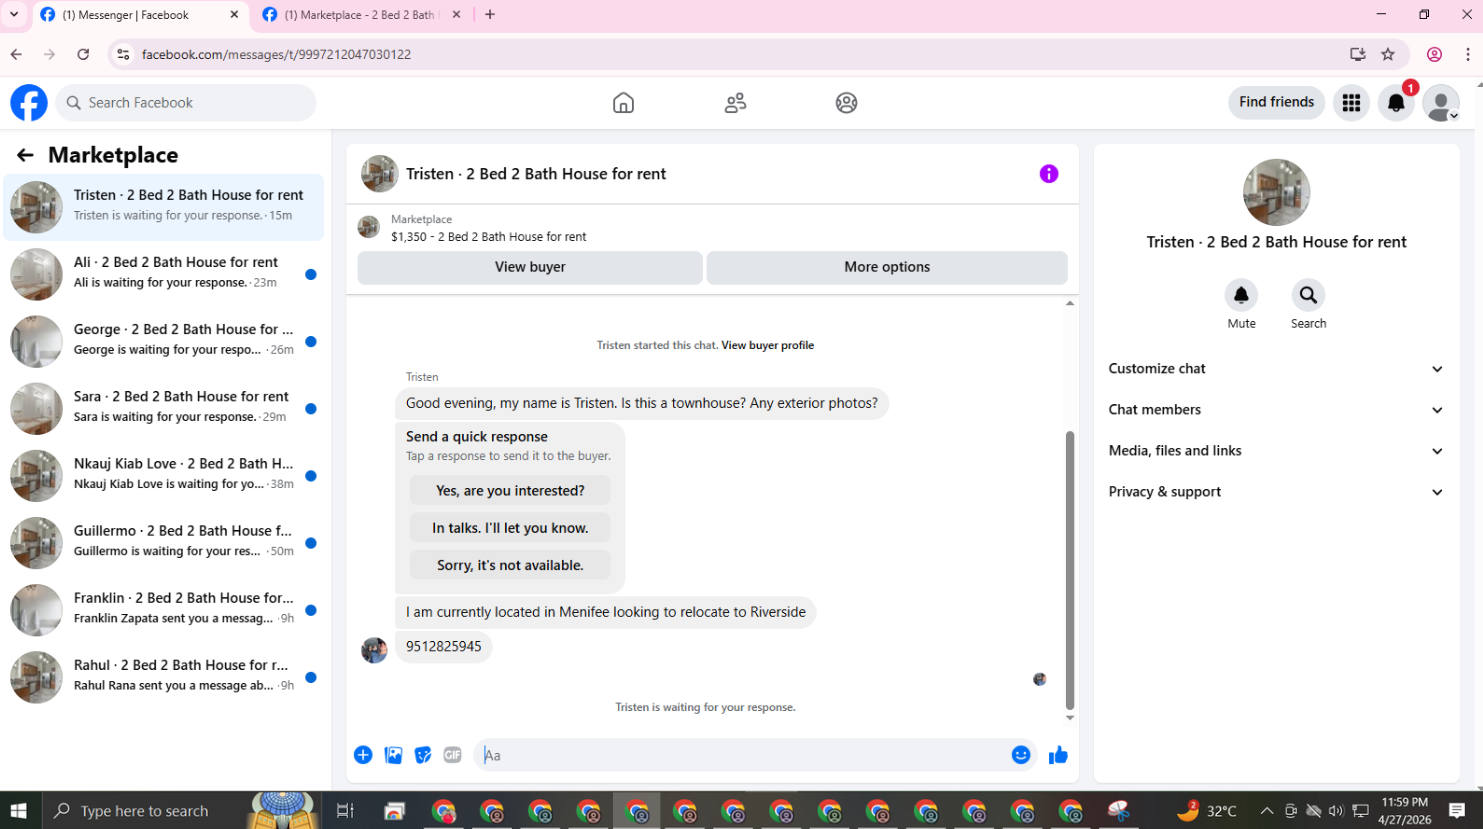
Task: Click the View buyer button
Action: (x=530, y=267)
